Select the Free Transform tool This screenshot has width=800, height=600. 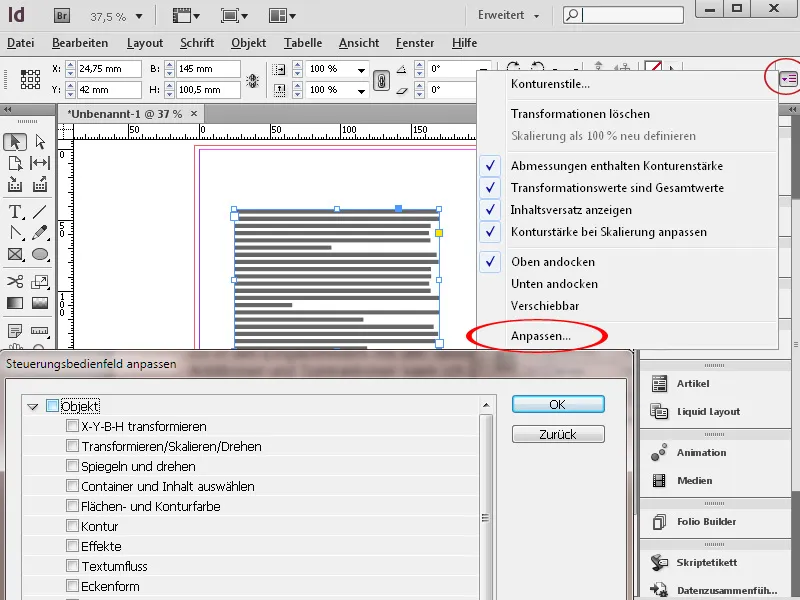pyautogui.click(x=40, y=282)
